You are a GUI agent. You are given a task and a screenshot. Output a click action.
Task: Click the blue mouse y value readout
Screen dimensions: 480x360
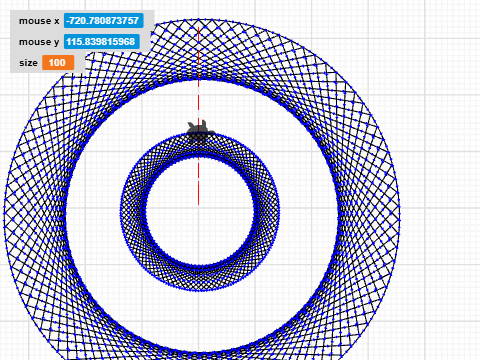pyautogui.click(x=102, y=42)
